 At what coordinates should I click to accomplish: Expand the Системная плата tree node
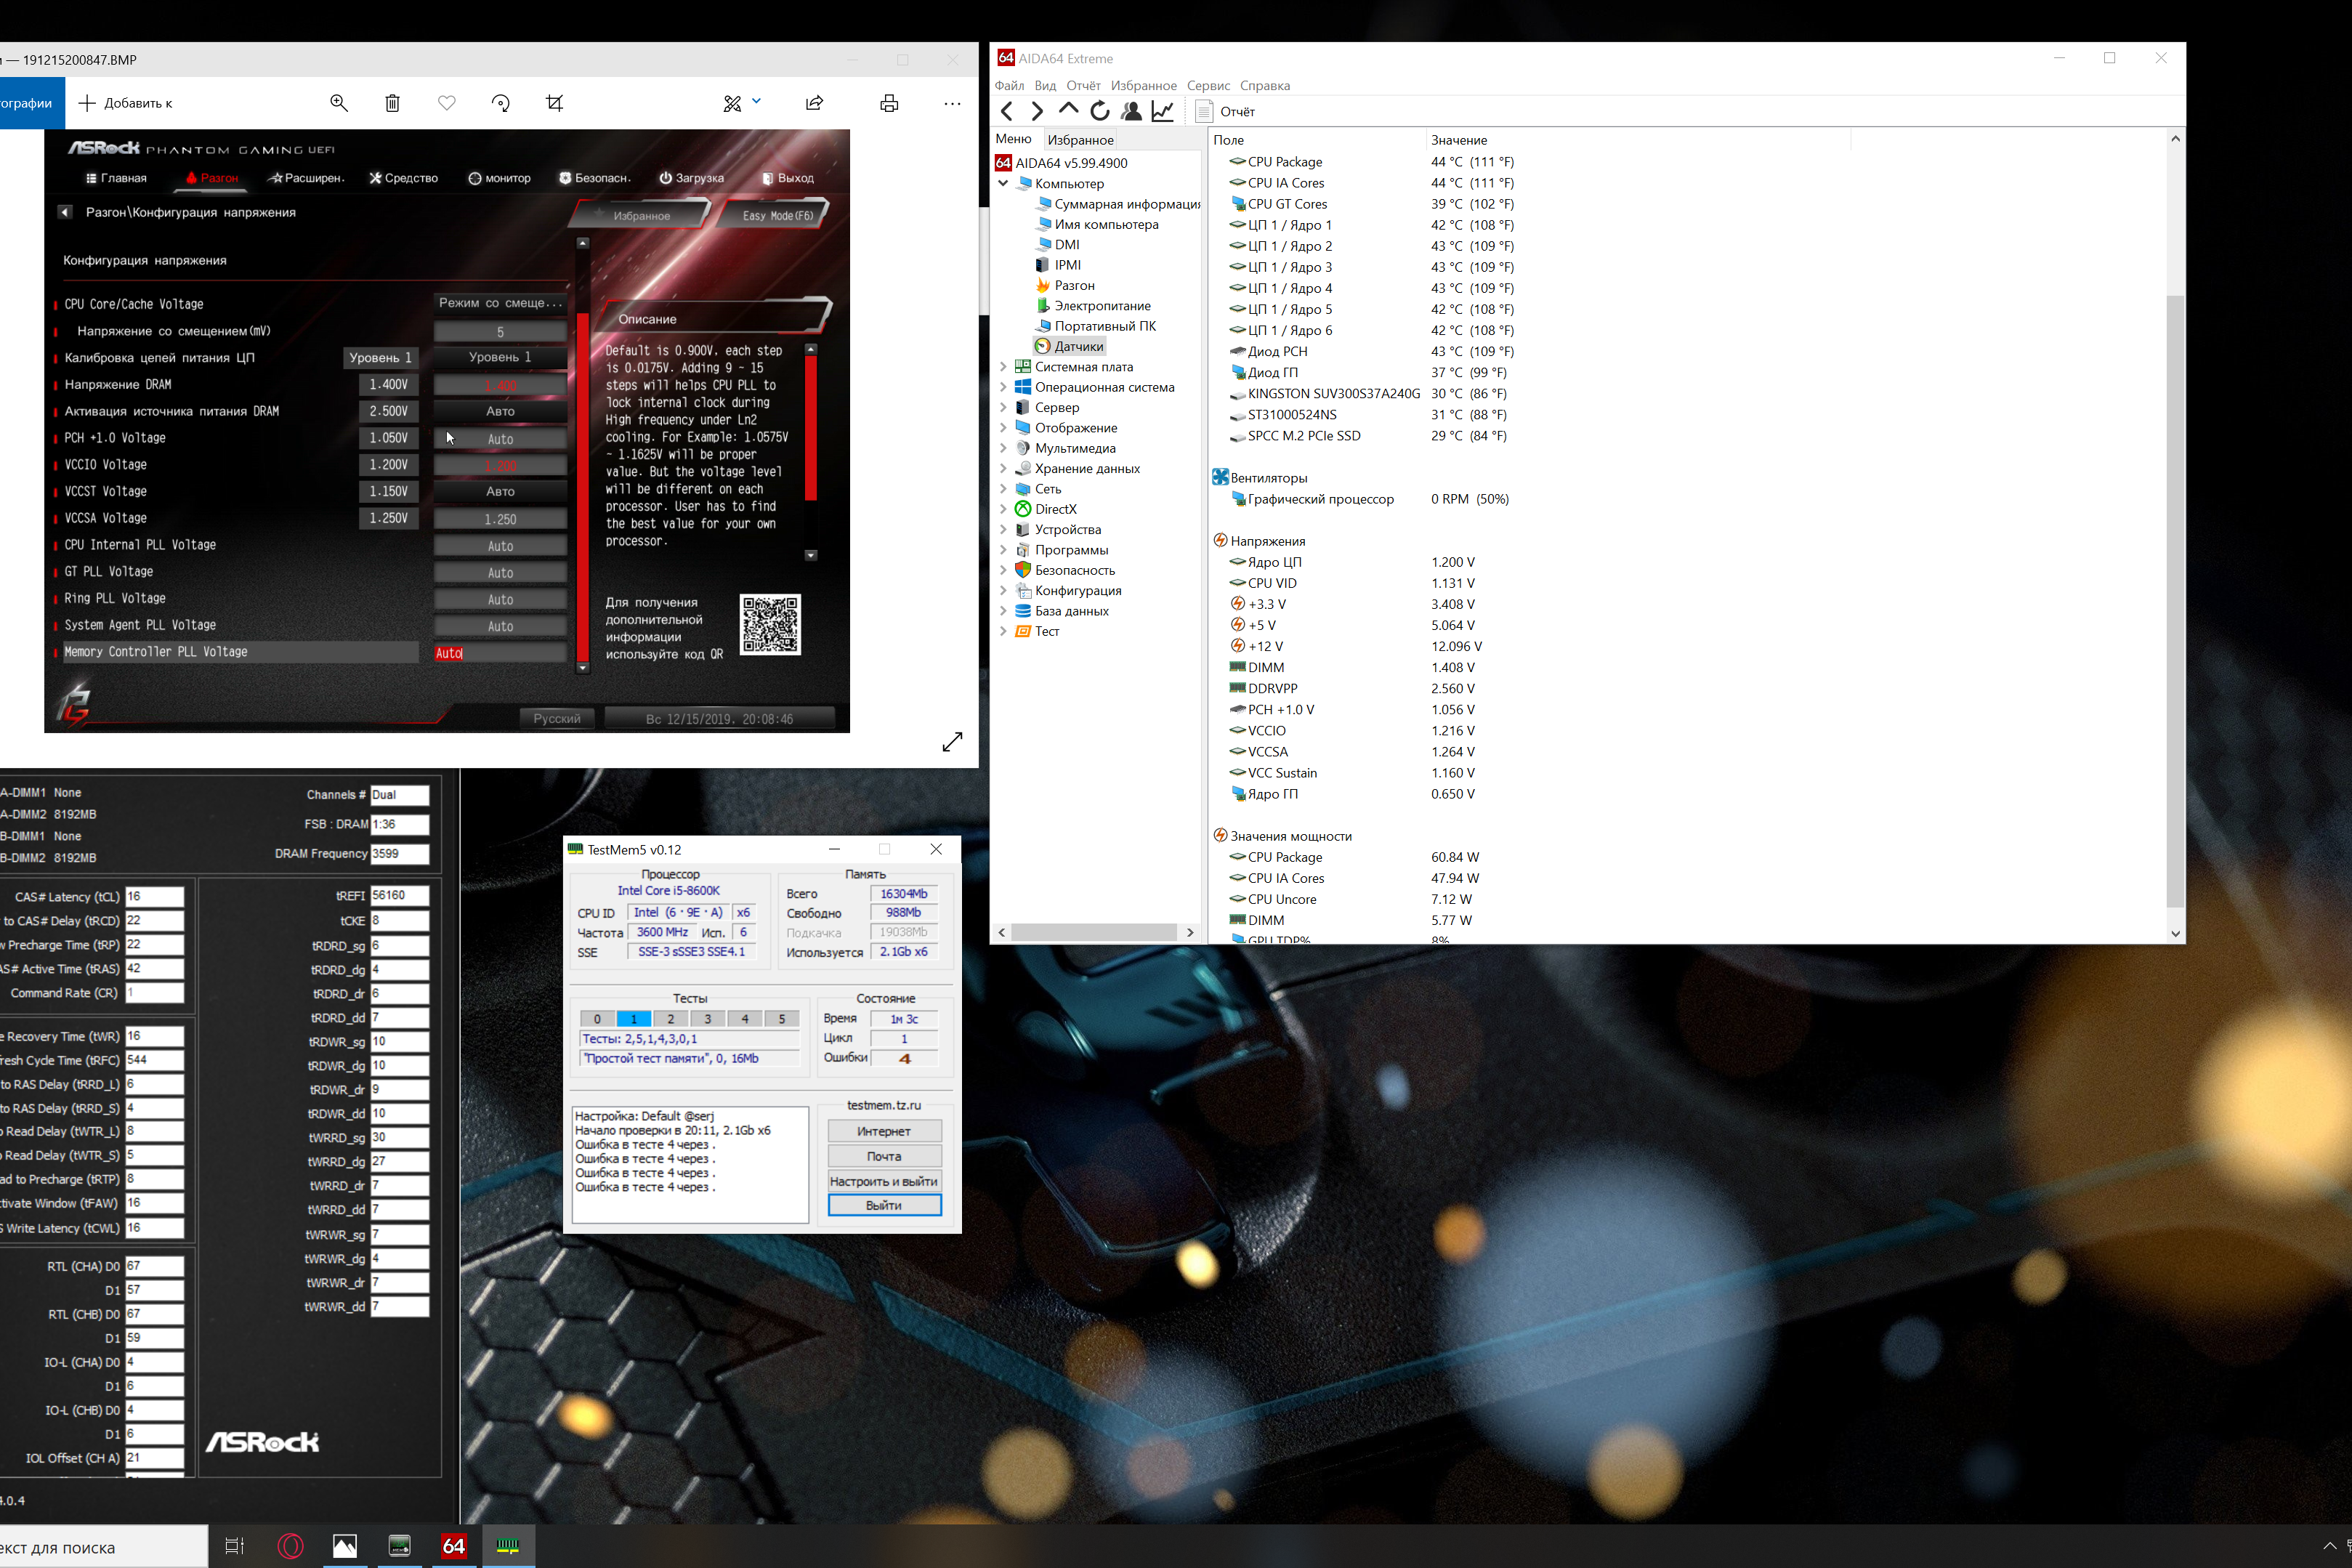click(x=1003, y=367)
